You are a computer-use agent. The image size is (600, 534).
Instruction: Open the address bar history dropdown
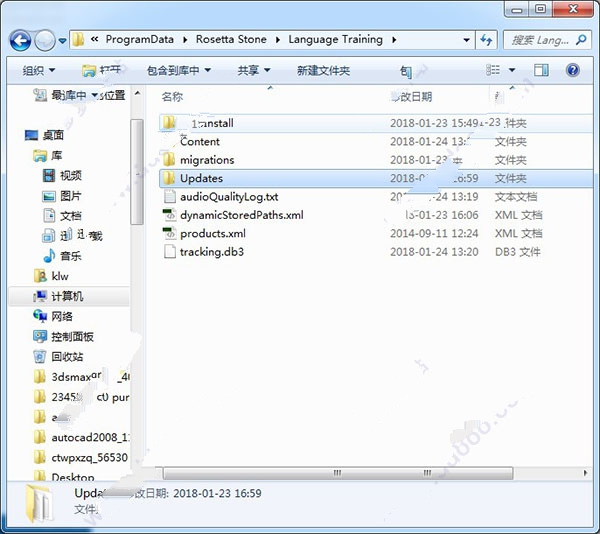(466, 40)
